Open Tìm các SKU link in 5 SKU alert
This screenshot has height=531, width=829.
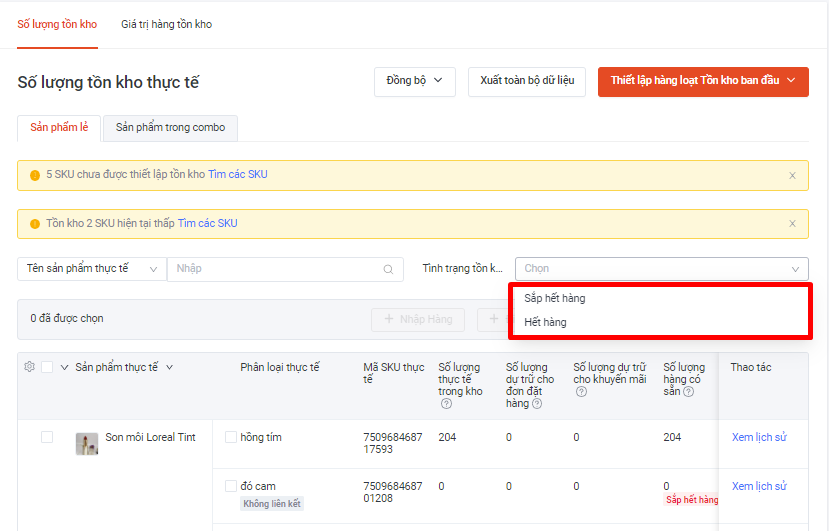238,175
